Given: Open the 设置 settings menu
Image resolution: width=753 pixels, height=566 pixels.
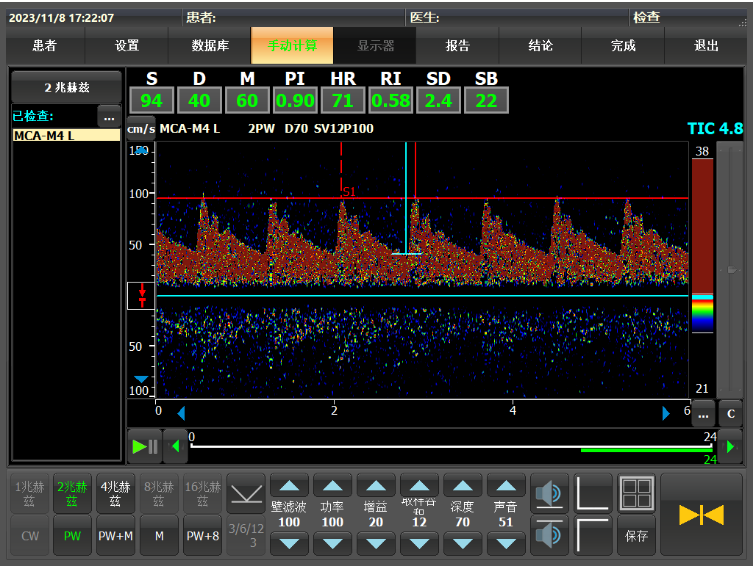Looking at the screenshot, I should [127, 46].
